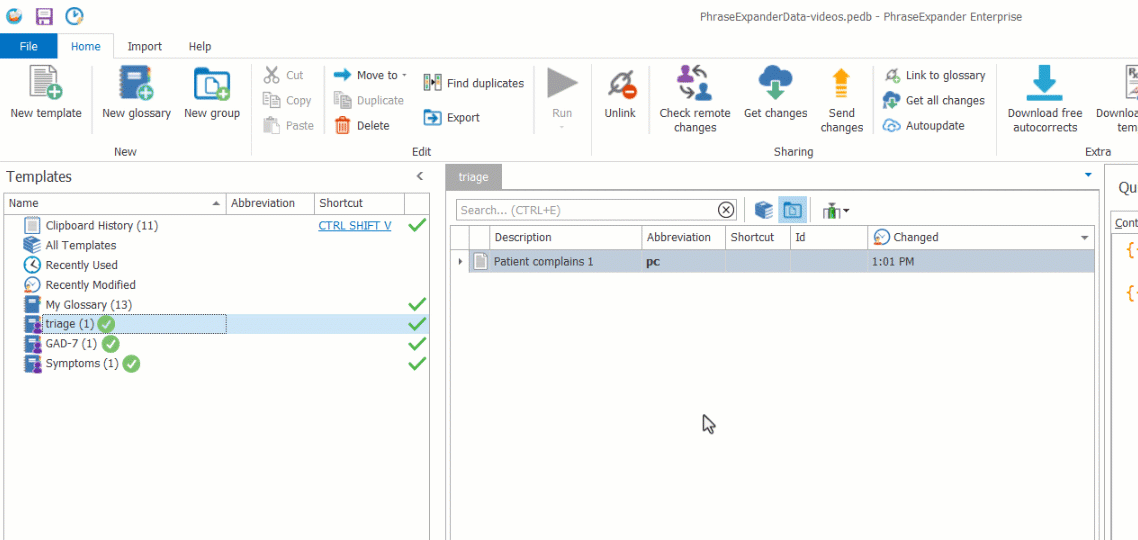Screen dimensions: 1138x540
Task: Toggle search all glossaries icon
Action: (x=764, y=210)
